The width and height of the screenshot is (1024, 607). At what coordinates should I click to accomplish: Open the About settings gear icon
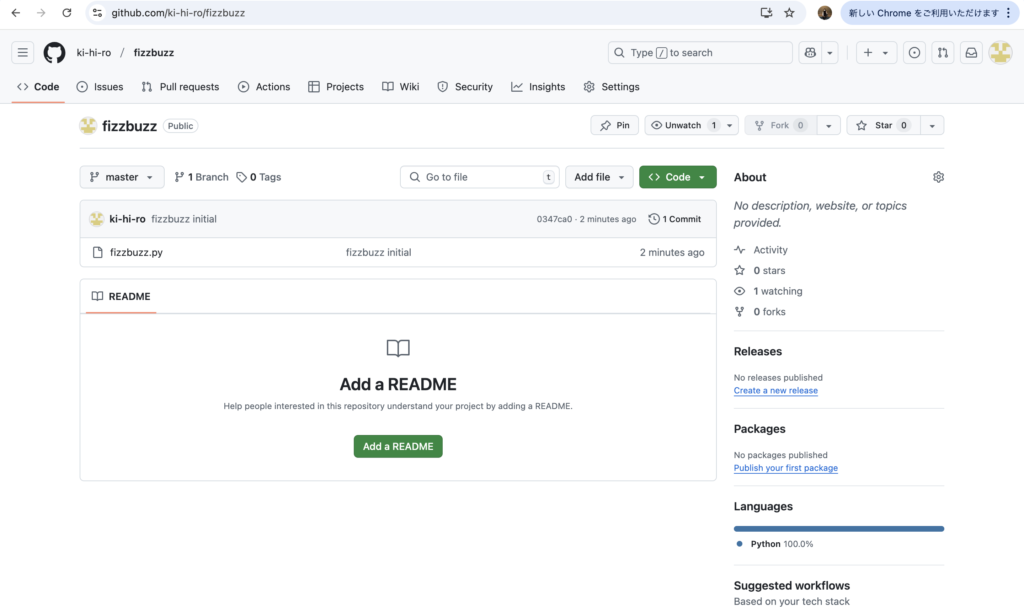tap(938, 177)
